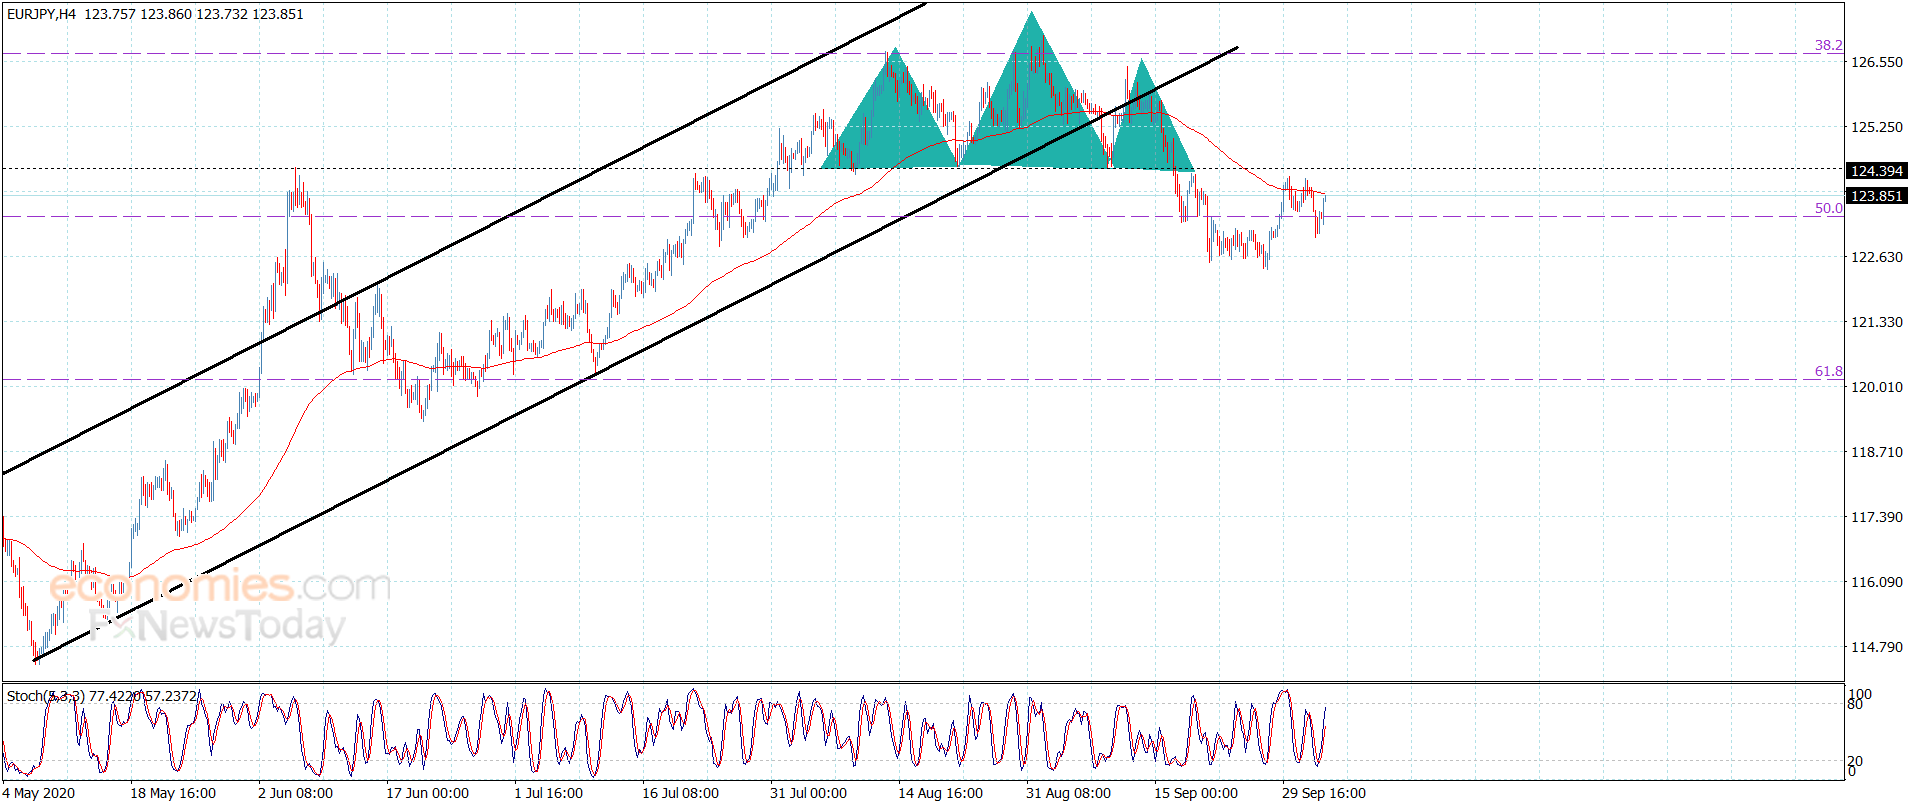The height and width of the screenshot is (807, 1916).
Task: Click the 14 Aug 16:00 date label
Action: 940,793
